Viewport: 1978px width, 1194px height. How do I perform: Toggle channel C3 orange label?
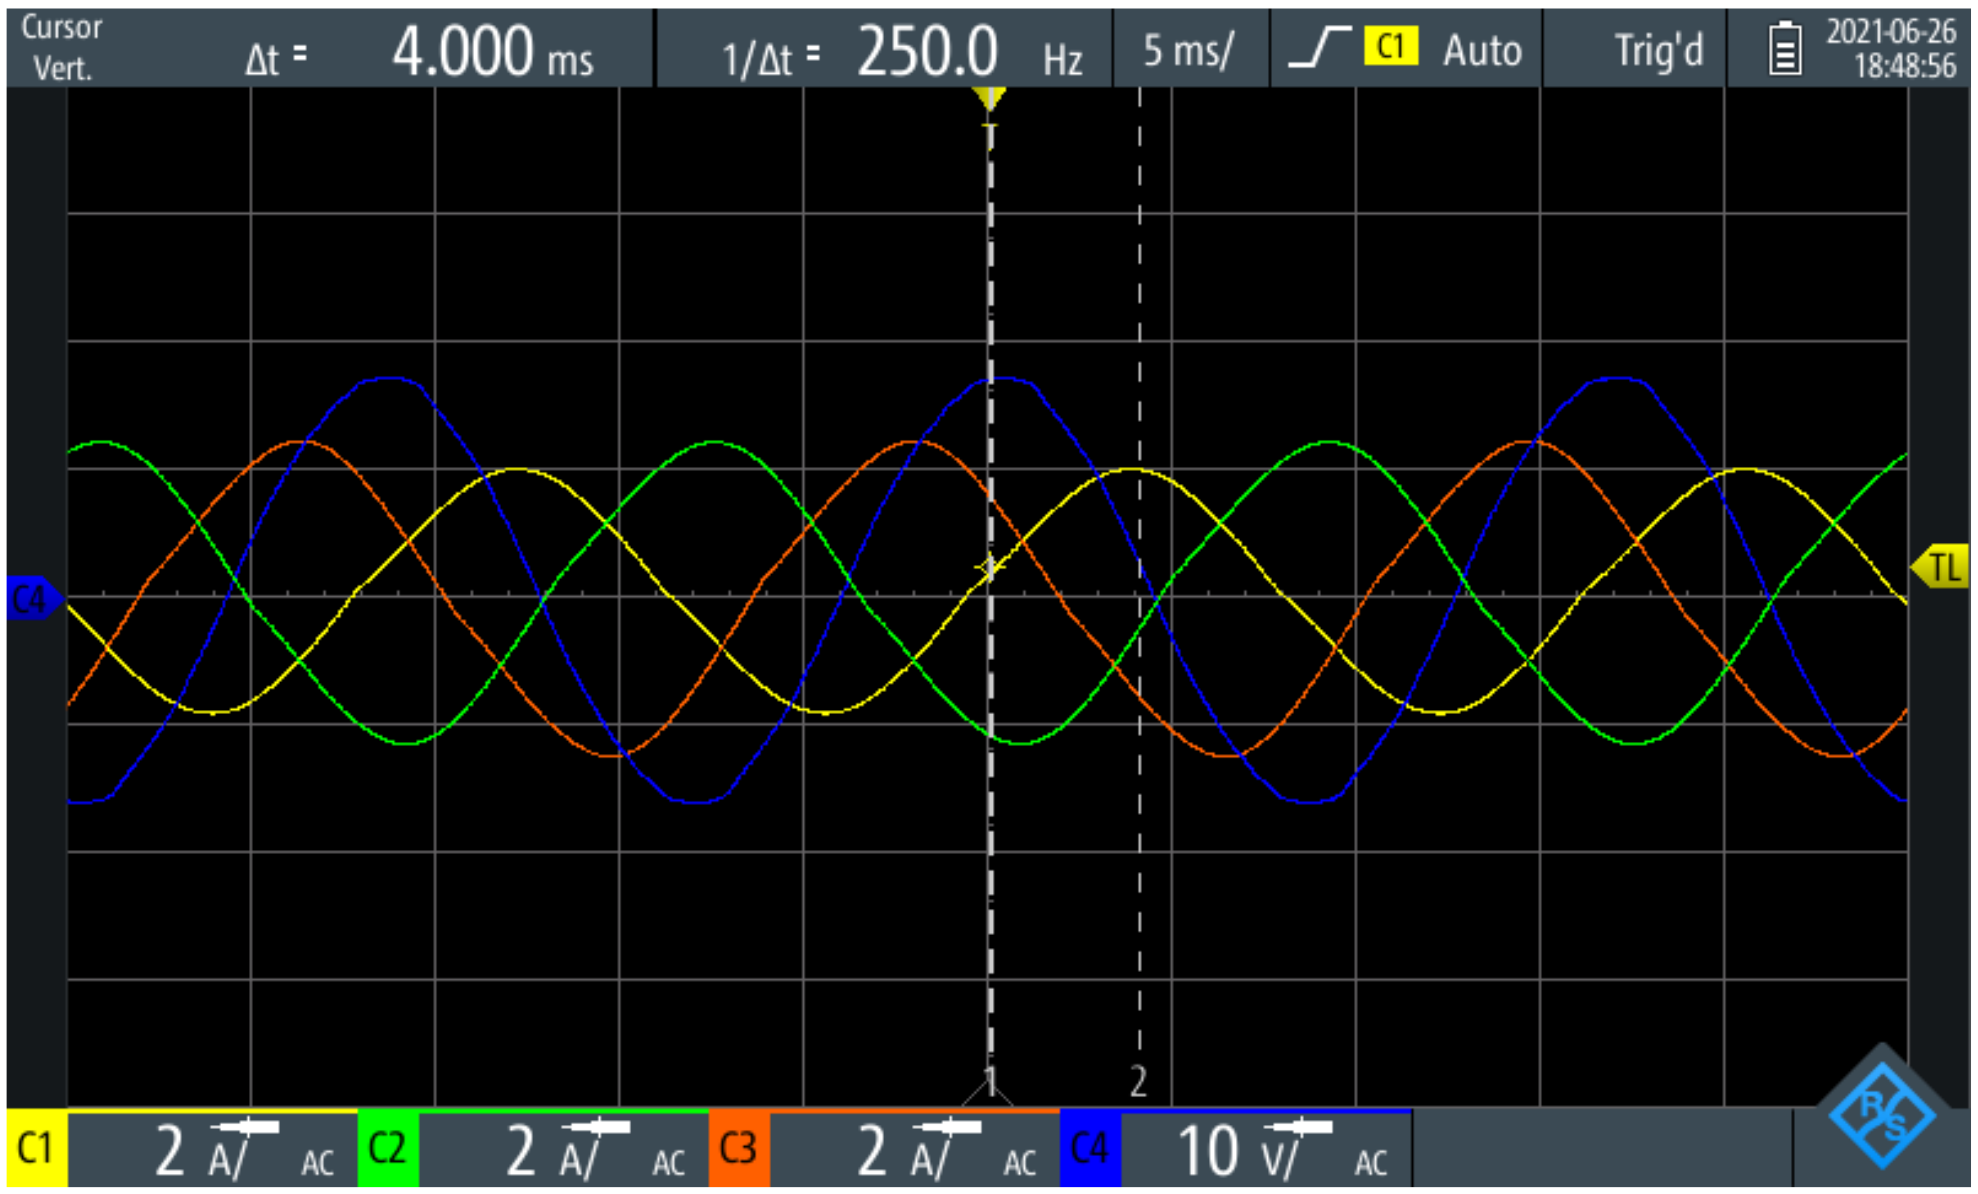738,1149
